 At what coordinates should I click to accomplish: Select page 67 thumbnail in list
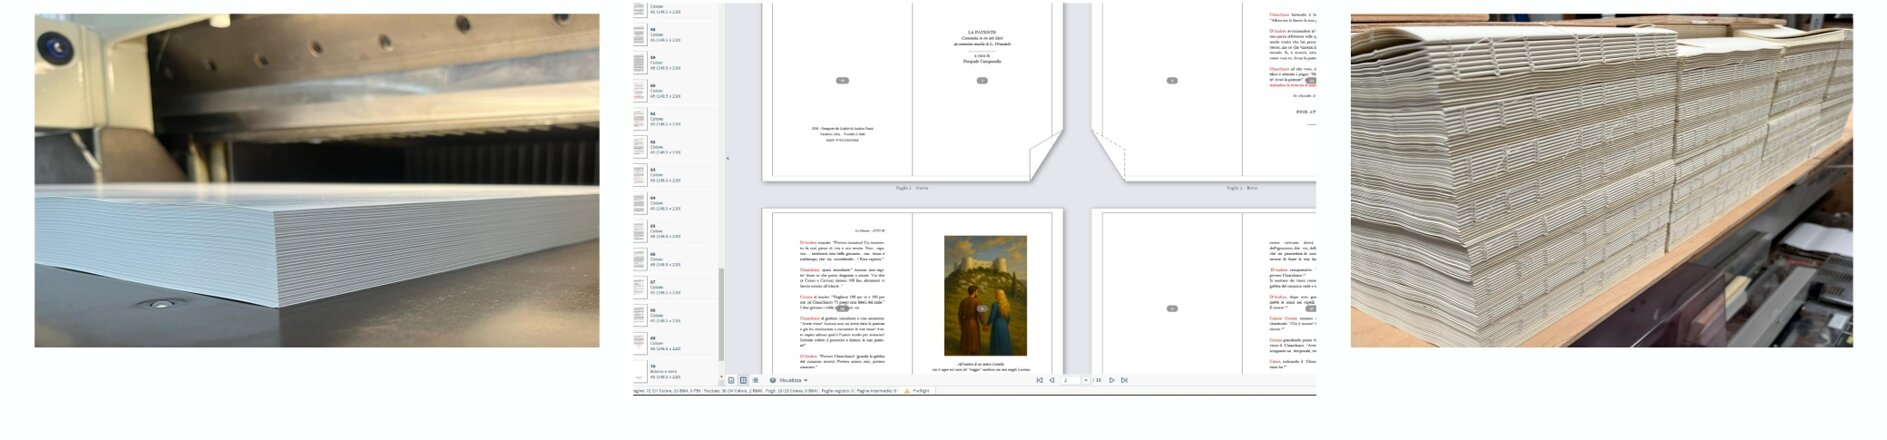pos(640,287)
